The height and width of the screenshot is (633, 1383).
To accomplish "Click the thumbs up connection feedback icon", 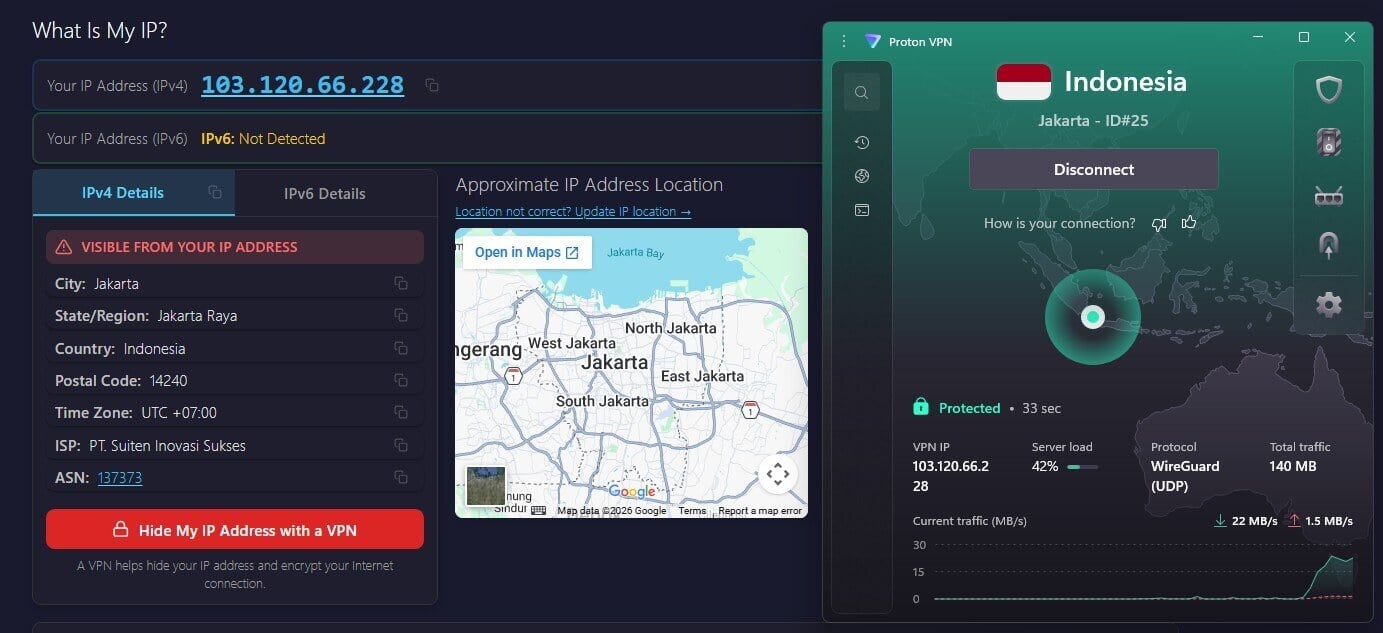I will [x=1189, y=223].
